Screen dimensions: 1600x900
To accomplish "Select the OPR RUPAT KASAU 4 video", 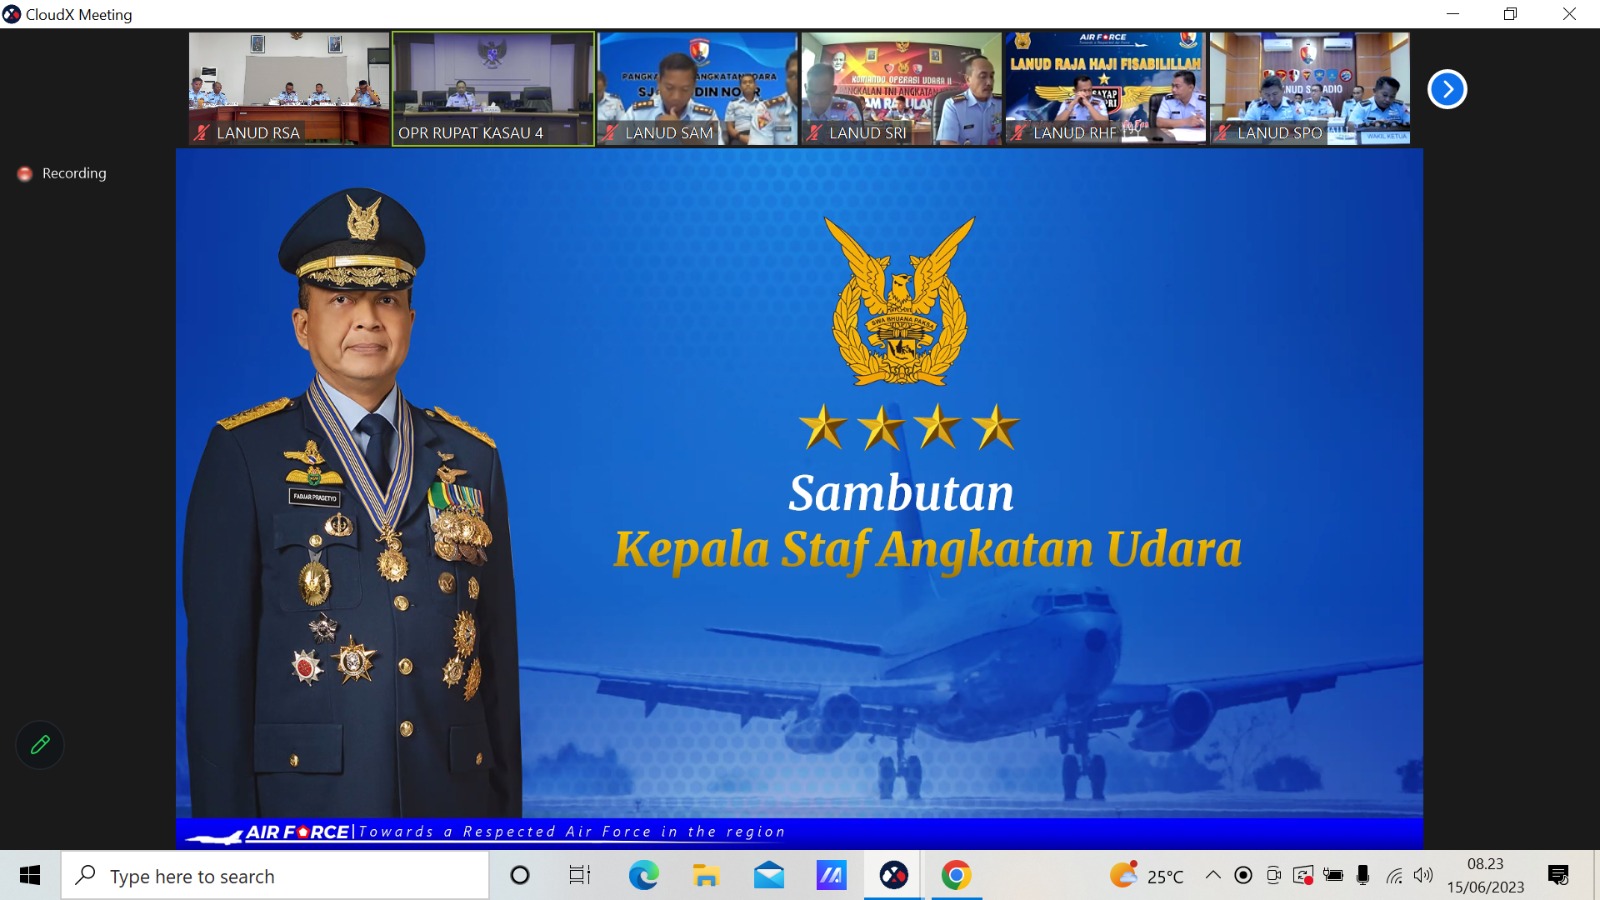I will 493,89.
